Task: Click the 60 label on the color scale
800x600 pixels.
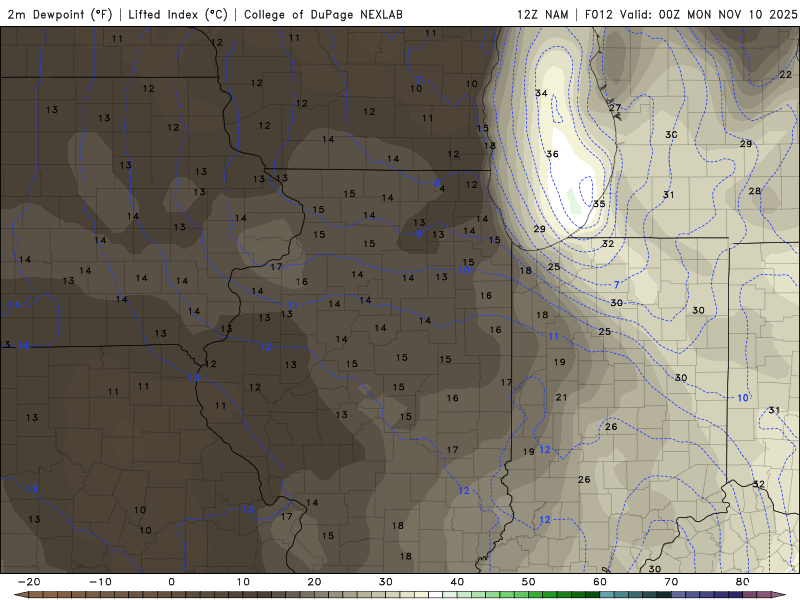Action: (x=600, y=582)
